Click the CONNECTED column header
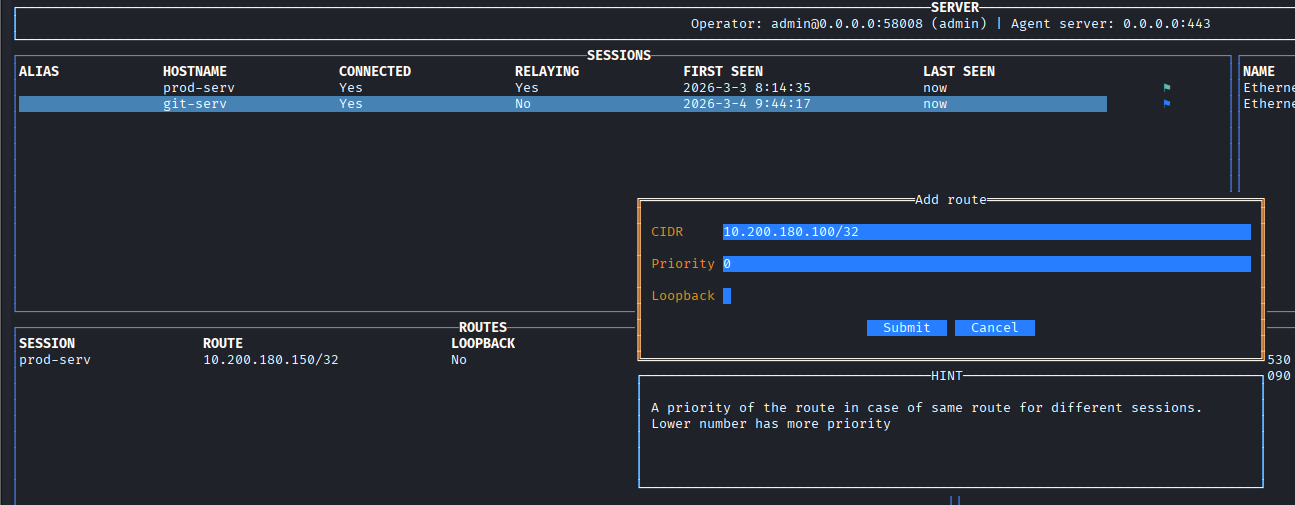The image size is (1295, 505). (x=374, y=72)
